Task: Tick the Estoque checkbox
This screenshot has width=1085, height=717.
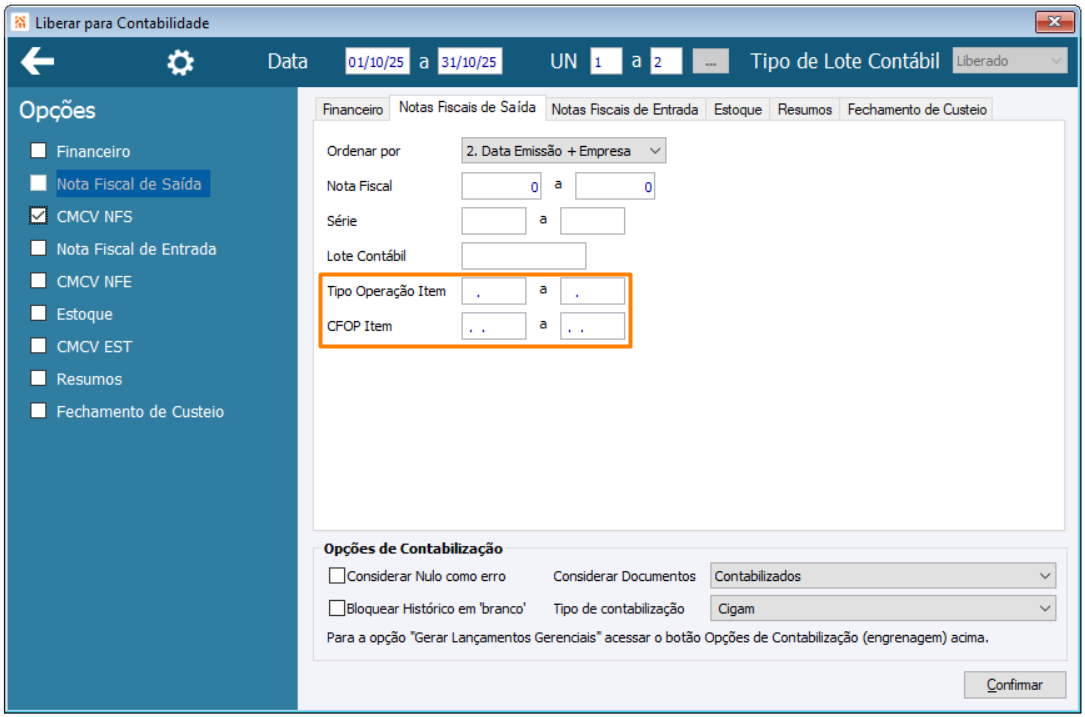Action: coord(39,314)
